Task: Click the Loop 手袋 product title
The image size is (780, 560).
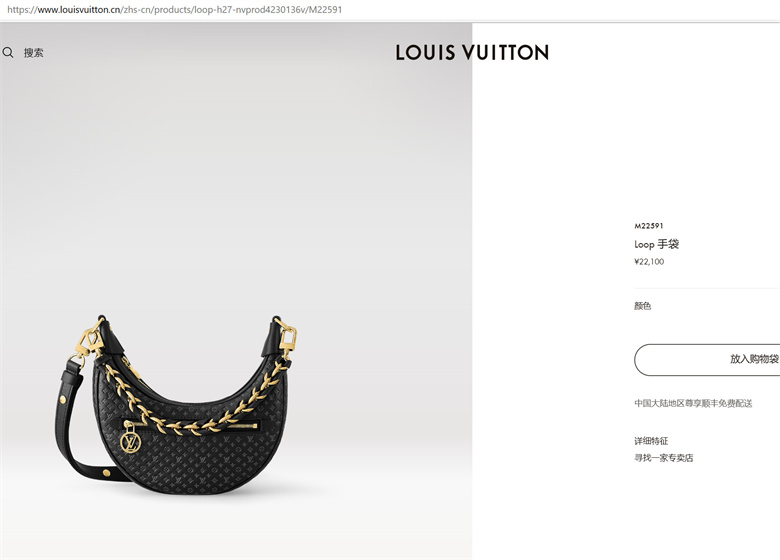Action: pos(657,244)
